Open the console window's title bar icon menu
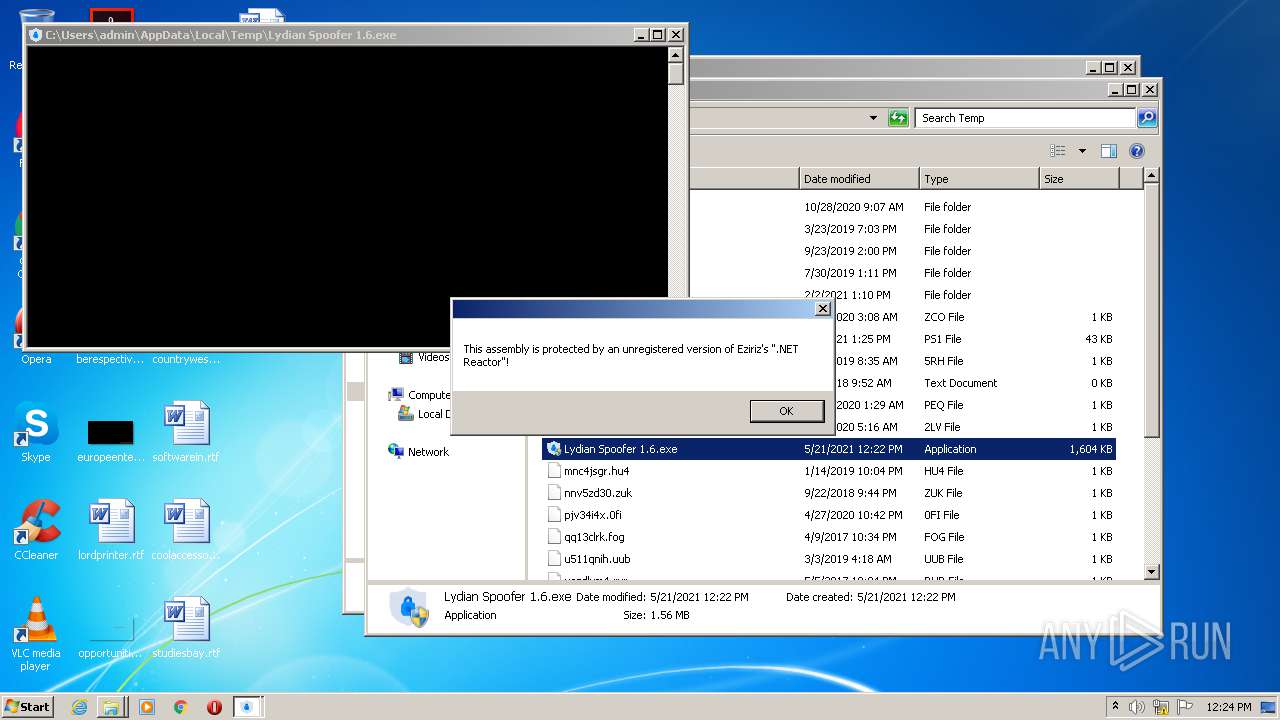This screenshot has height=720, width=1280. 36,35
